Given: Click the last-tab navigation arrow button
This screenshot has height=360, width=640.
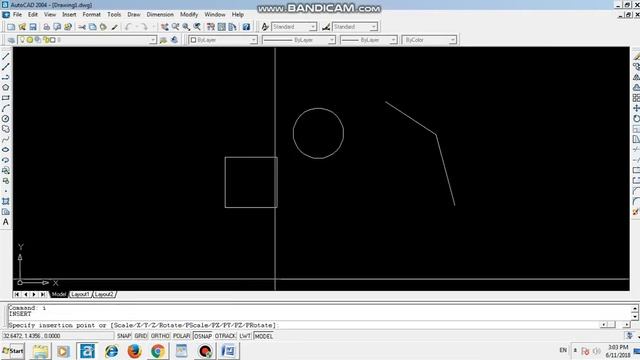Looking at the screenshot, I should [42, 294].
